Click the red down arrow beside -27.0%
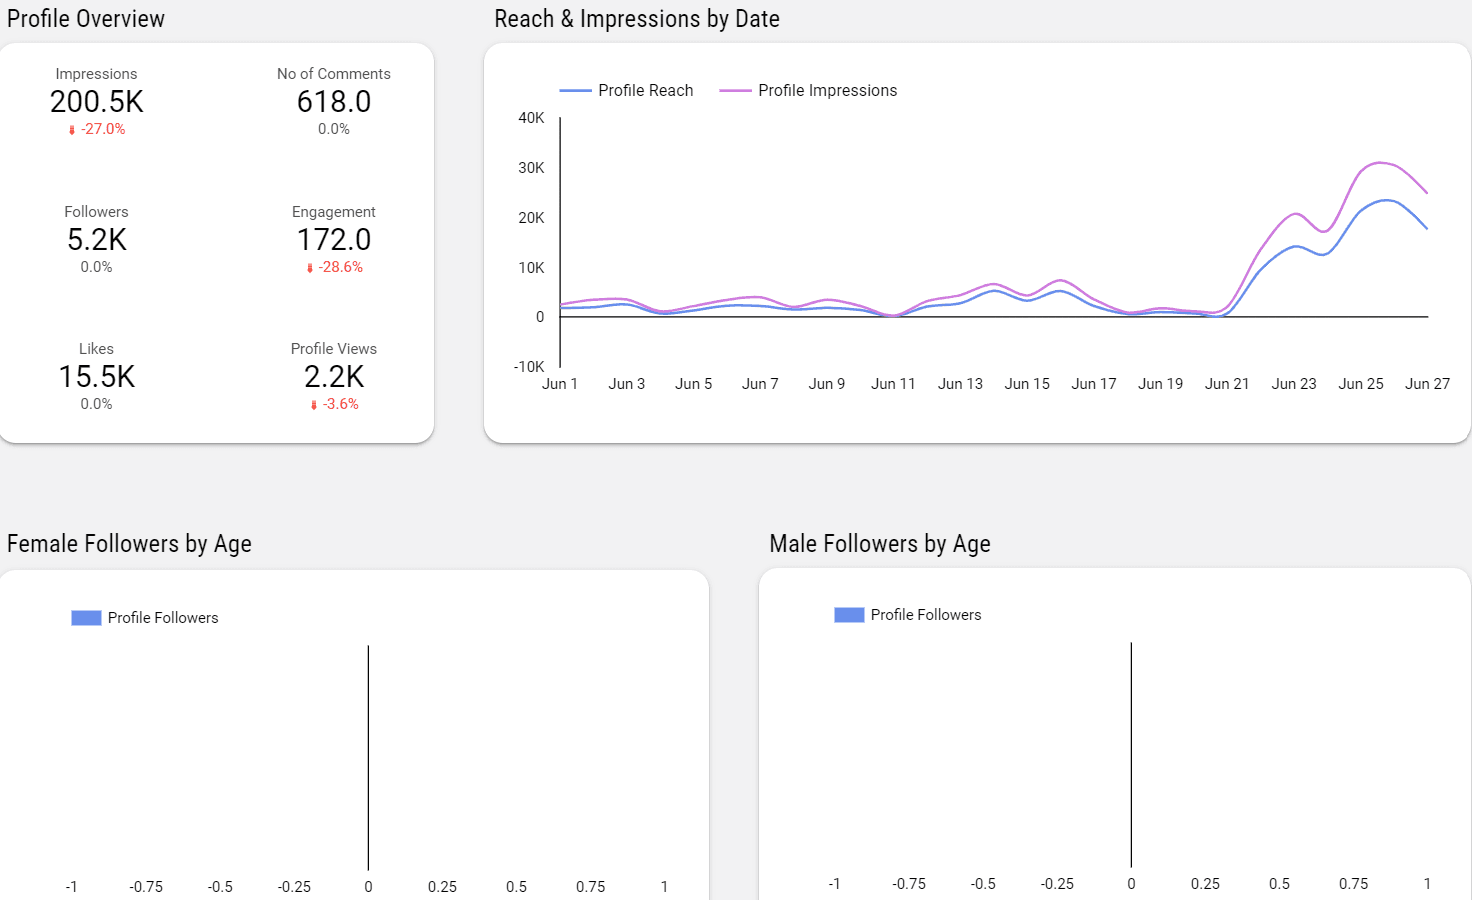Image resolution: width=1472 pixels, height=900 pixels. pos(72,130)
